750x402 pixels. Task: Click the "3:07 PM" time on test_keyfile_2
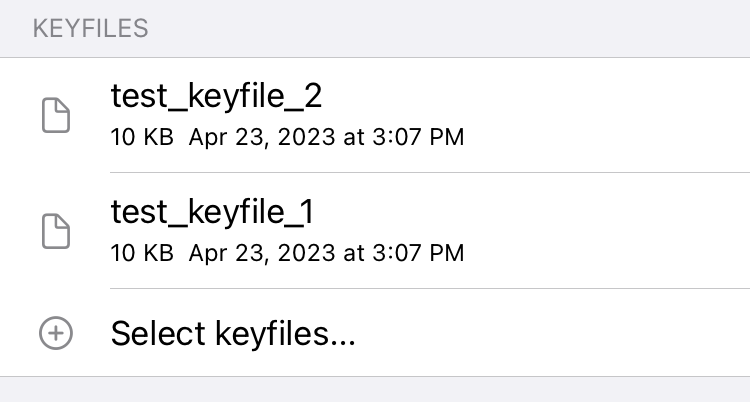(x=419, y=137)
